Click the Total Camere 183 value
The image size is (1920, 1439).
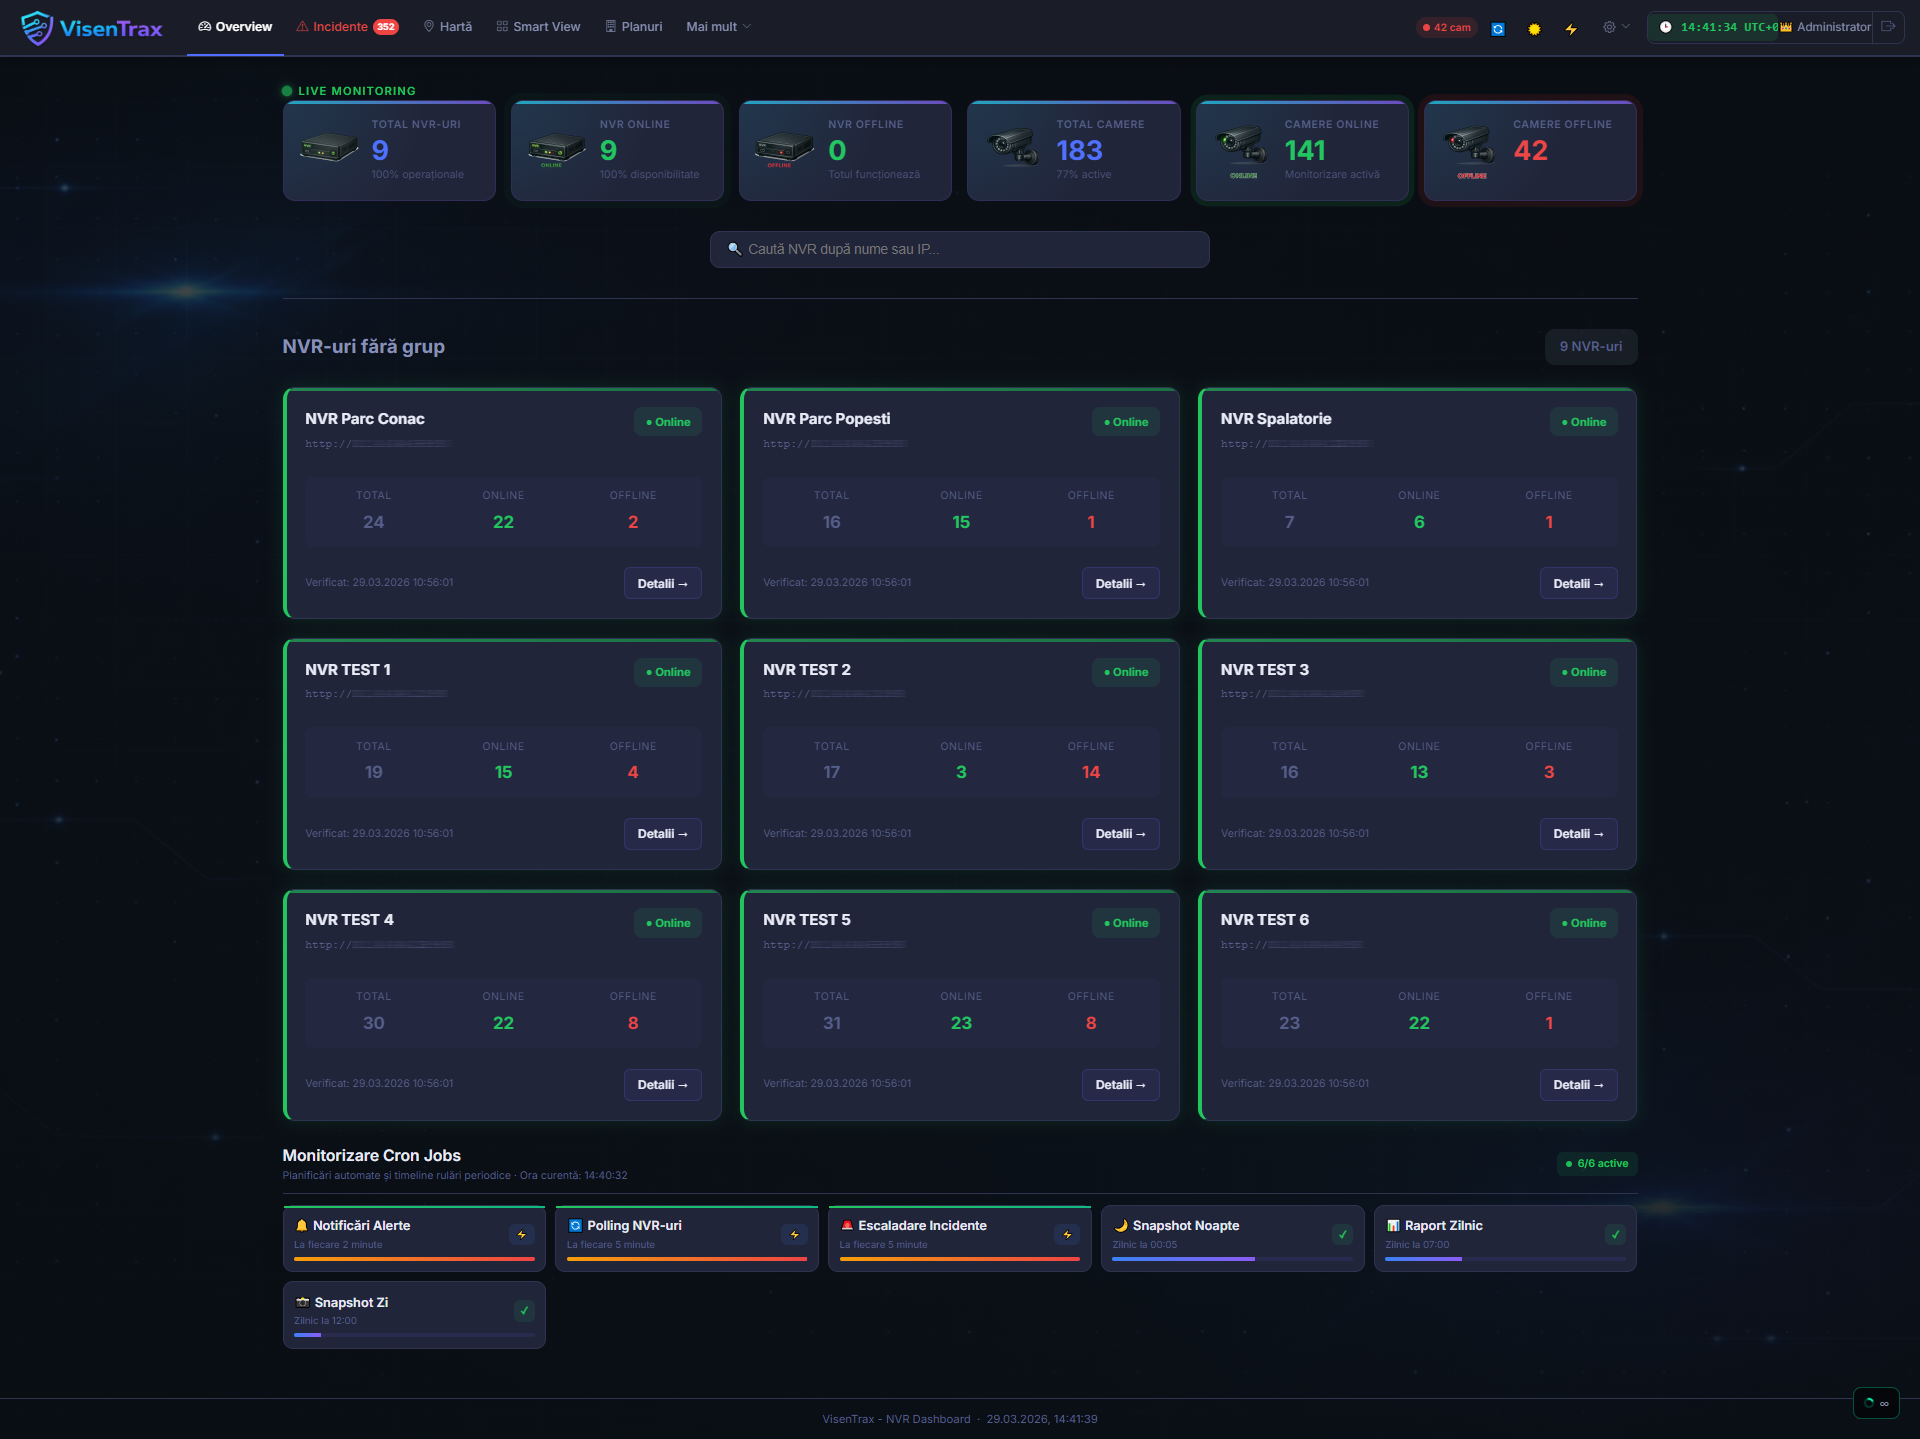pyautogui.click(x=1080, y=151)
